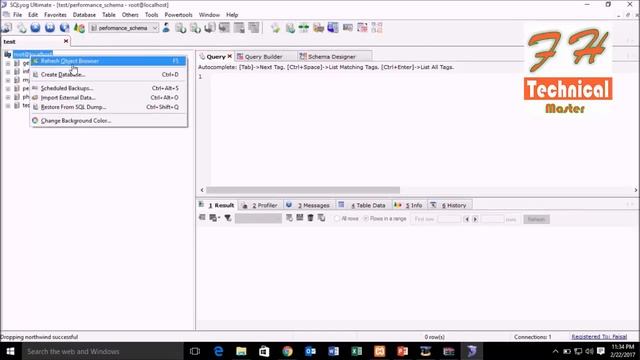The height and width of the screenshot is (360, 640).
Task: Click the Task View taskbar icon
Action: [195, 351]
